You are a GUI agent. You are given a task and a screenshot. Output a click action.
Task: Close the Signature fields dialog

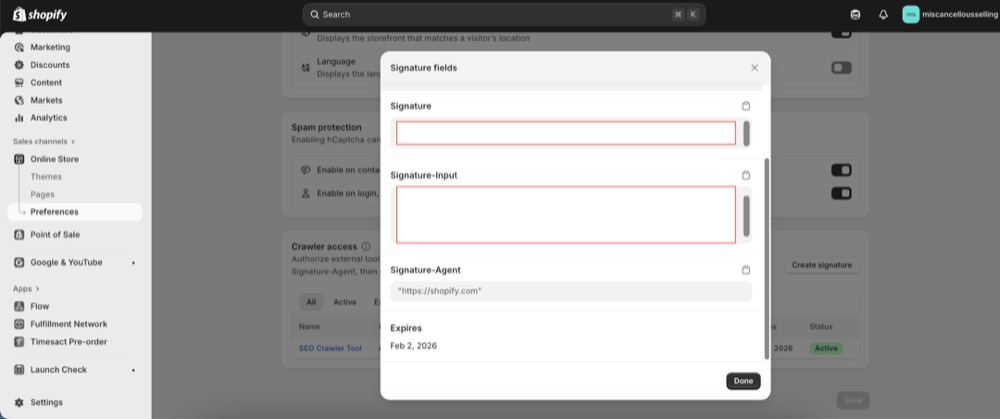point(754,68)
